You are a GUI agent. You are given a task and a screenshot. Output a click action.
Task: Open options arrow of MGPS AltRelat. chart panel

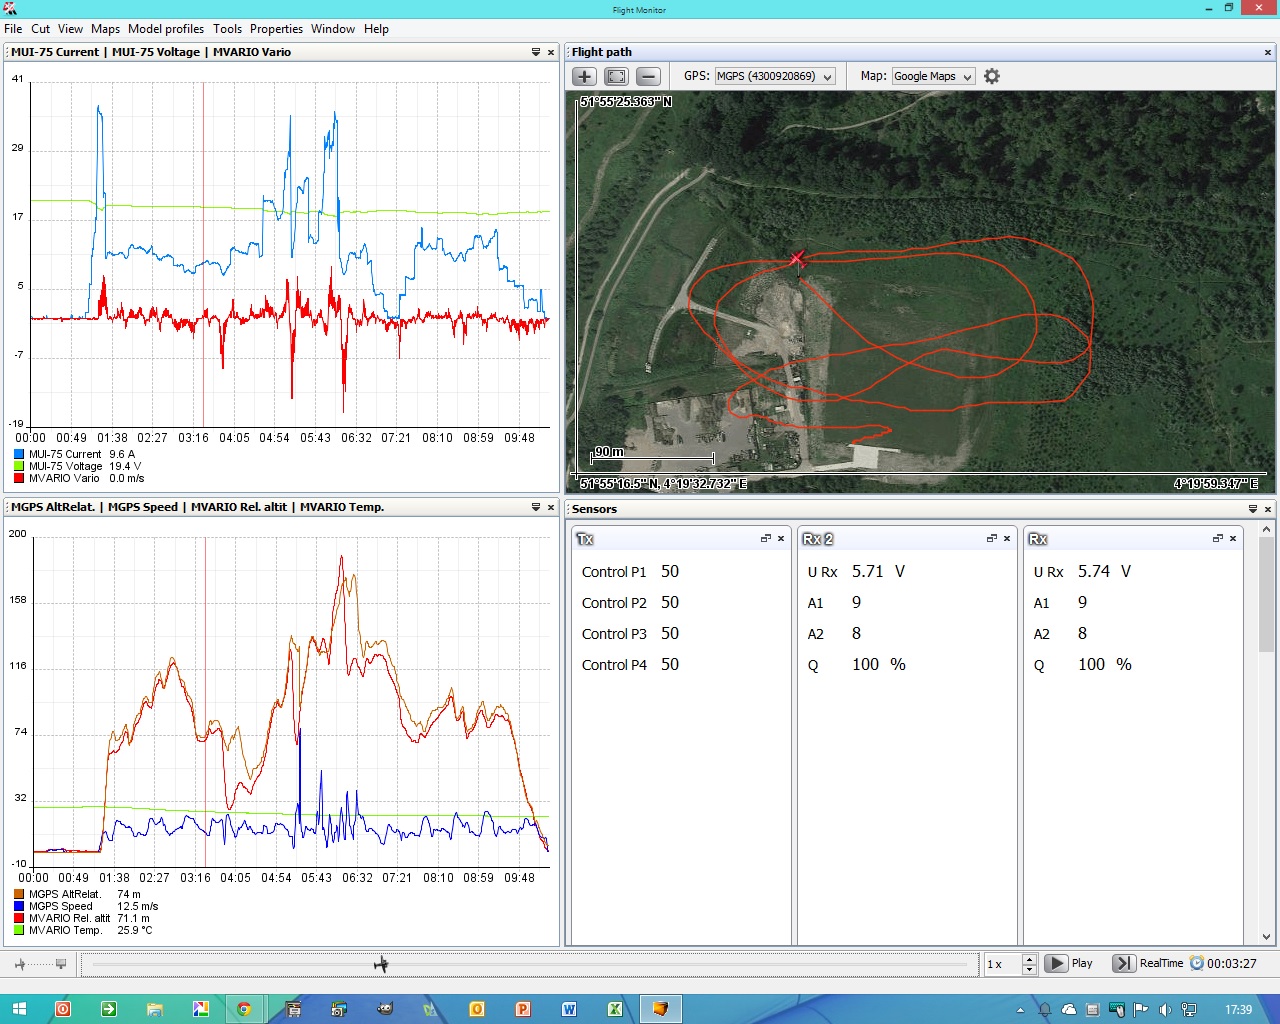[x=536, y=507]
